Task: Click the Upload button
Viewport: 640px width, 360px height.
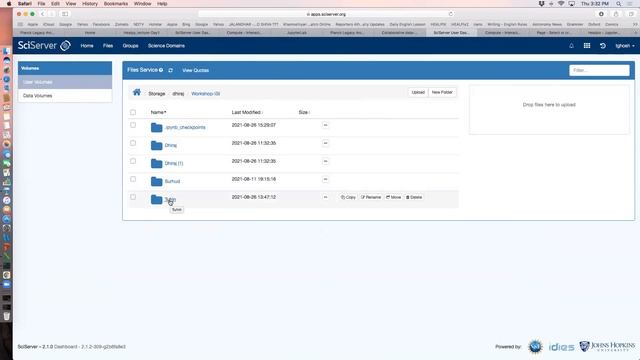Action: coord(418,92)
